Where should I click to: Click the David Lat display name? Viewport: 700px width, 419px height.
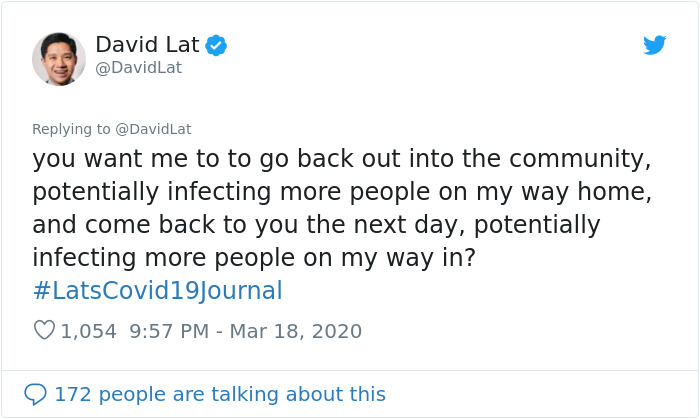click(147, 45)
